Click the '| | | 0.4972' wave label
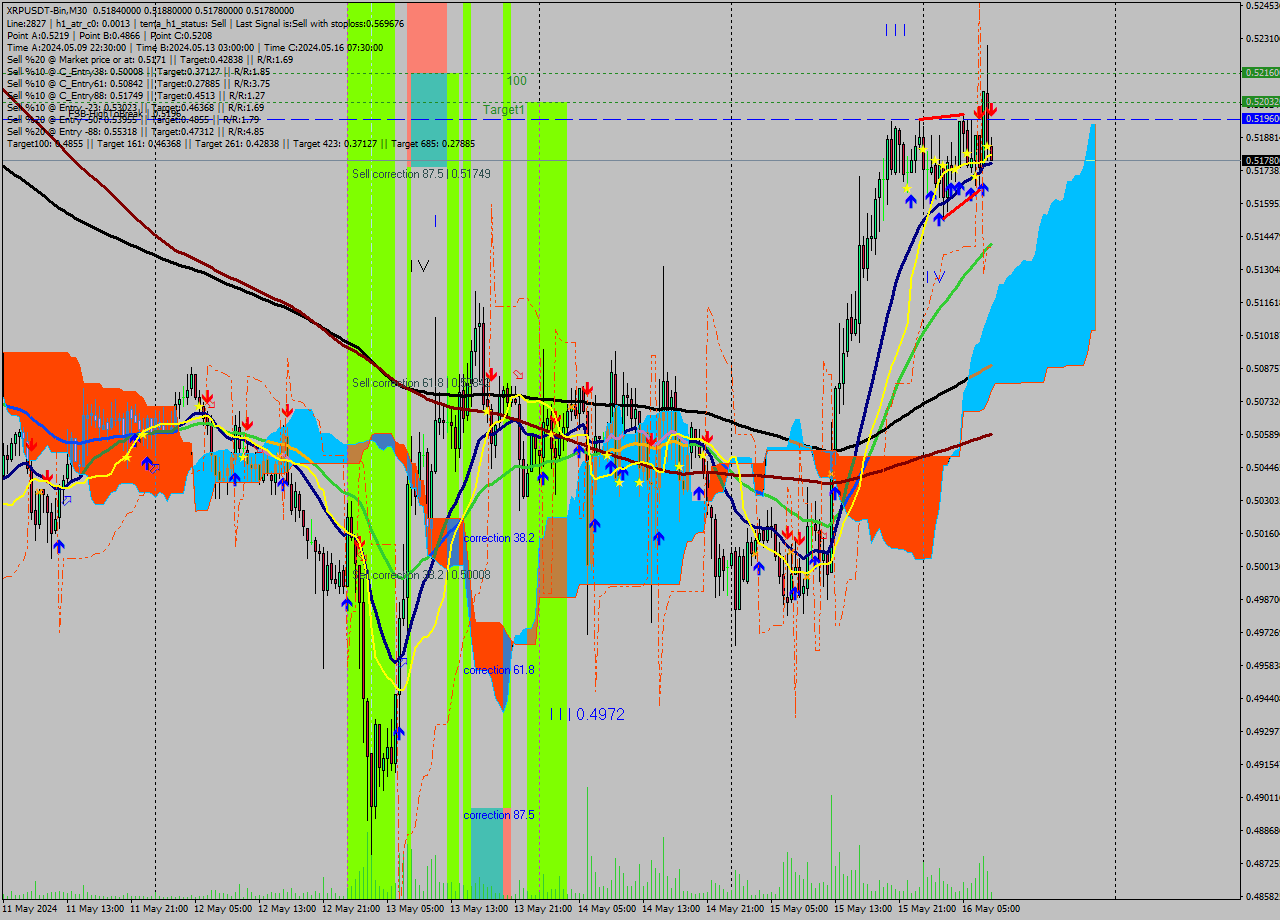The height and width of the screenshot is (920, 1280). click(588, 714)
